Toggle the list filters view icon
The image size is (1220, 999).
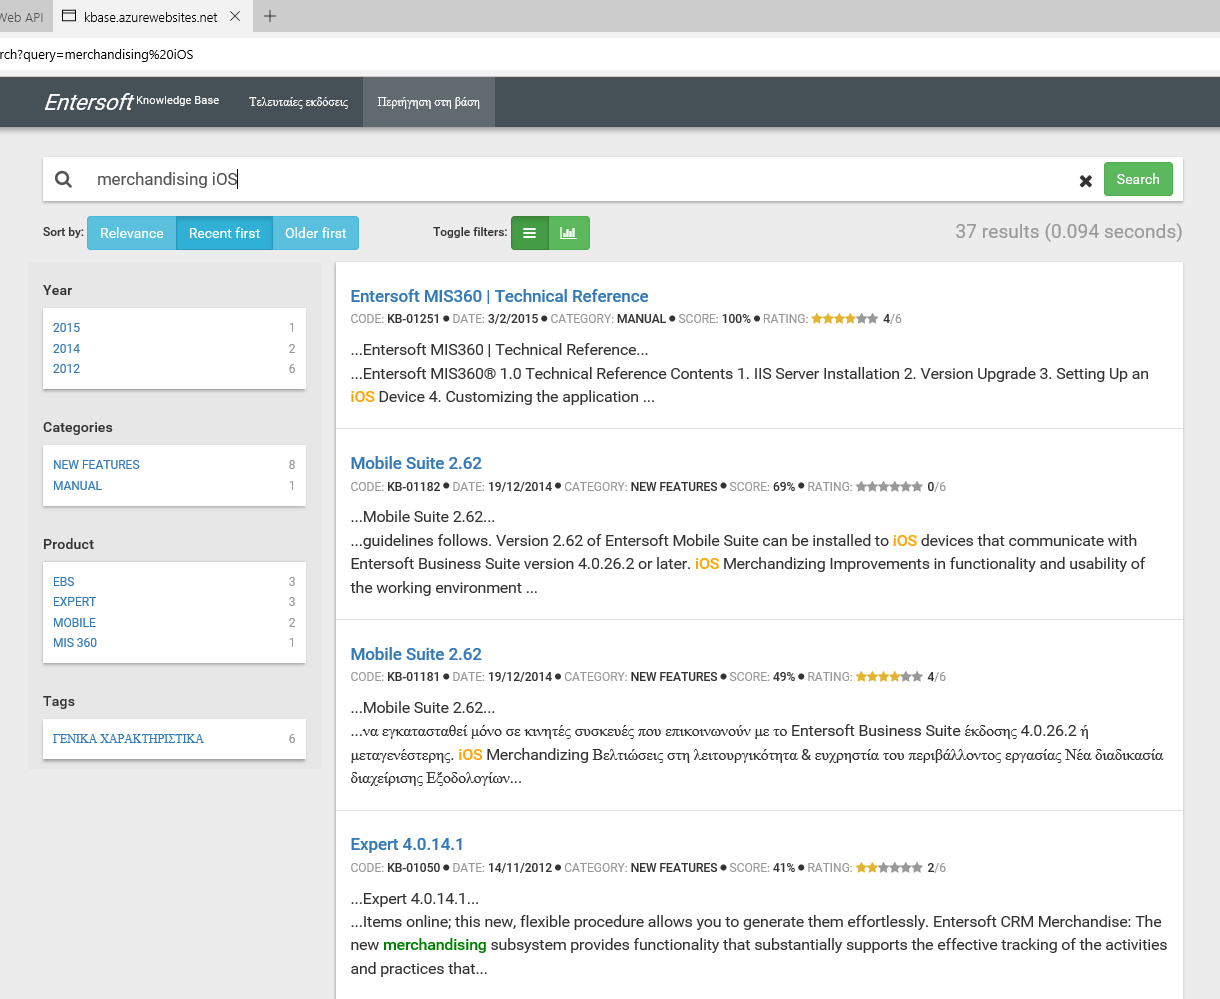pos(530,233)
